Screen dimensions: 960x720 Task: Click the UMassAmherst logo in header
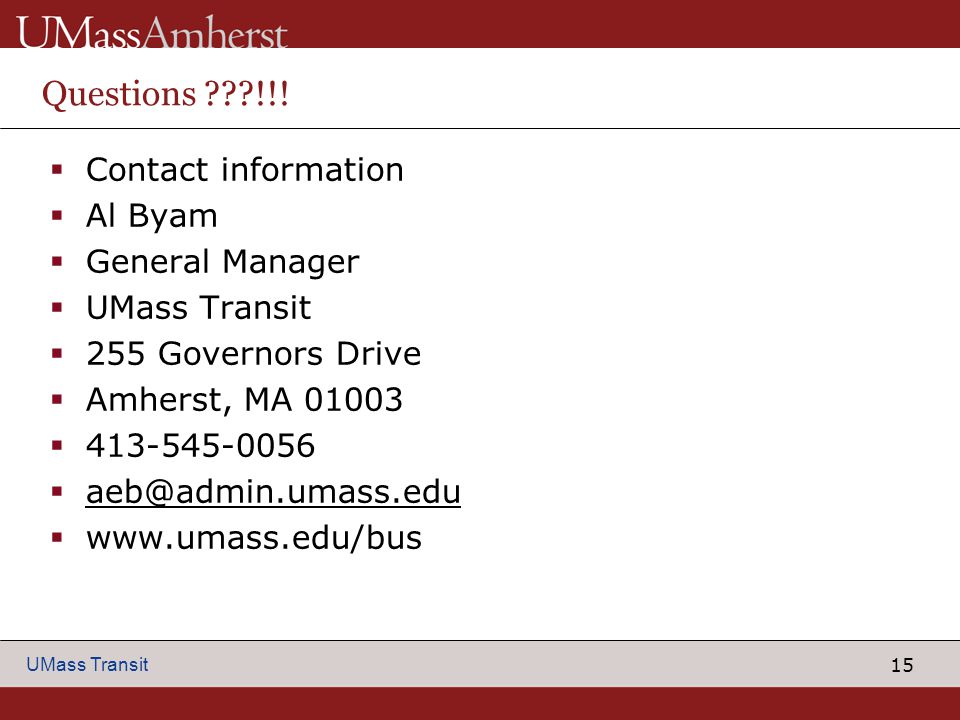[152, 31]
